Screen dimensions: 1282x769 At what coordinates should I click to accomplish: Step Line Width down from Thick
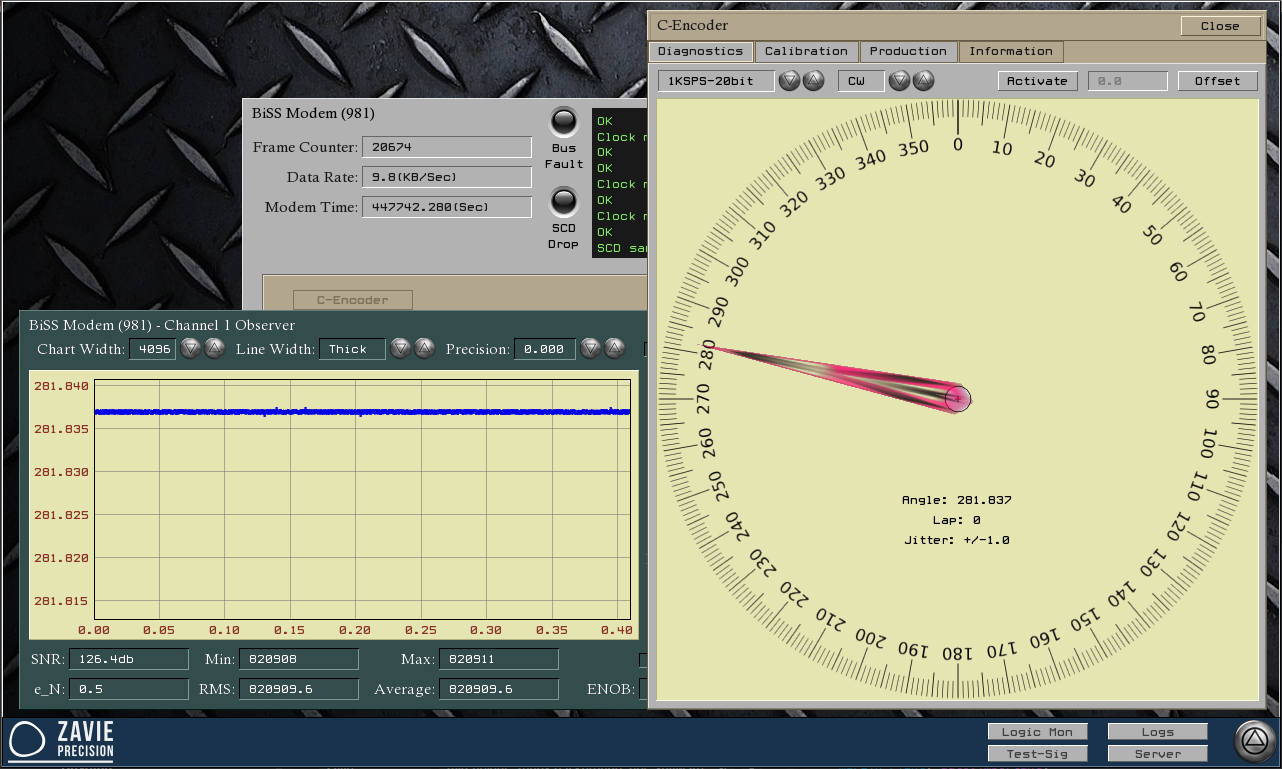(401, 348)
